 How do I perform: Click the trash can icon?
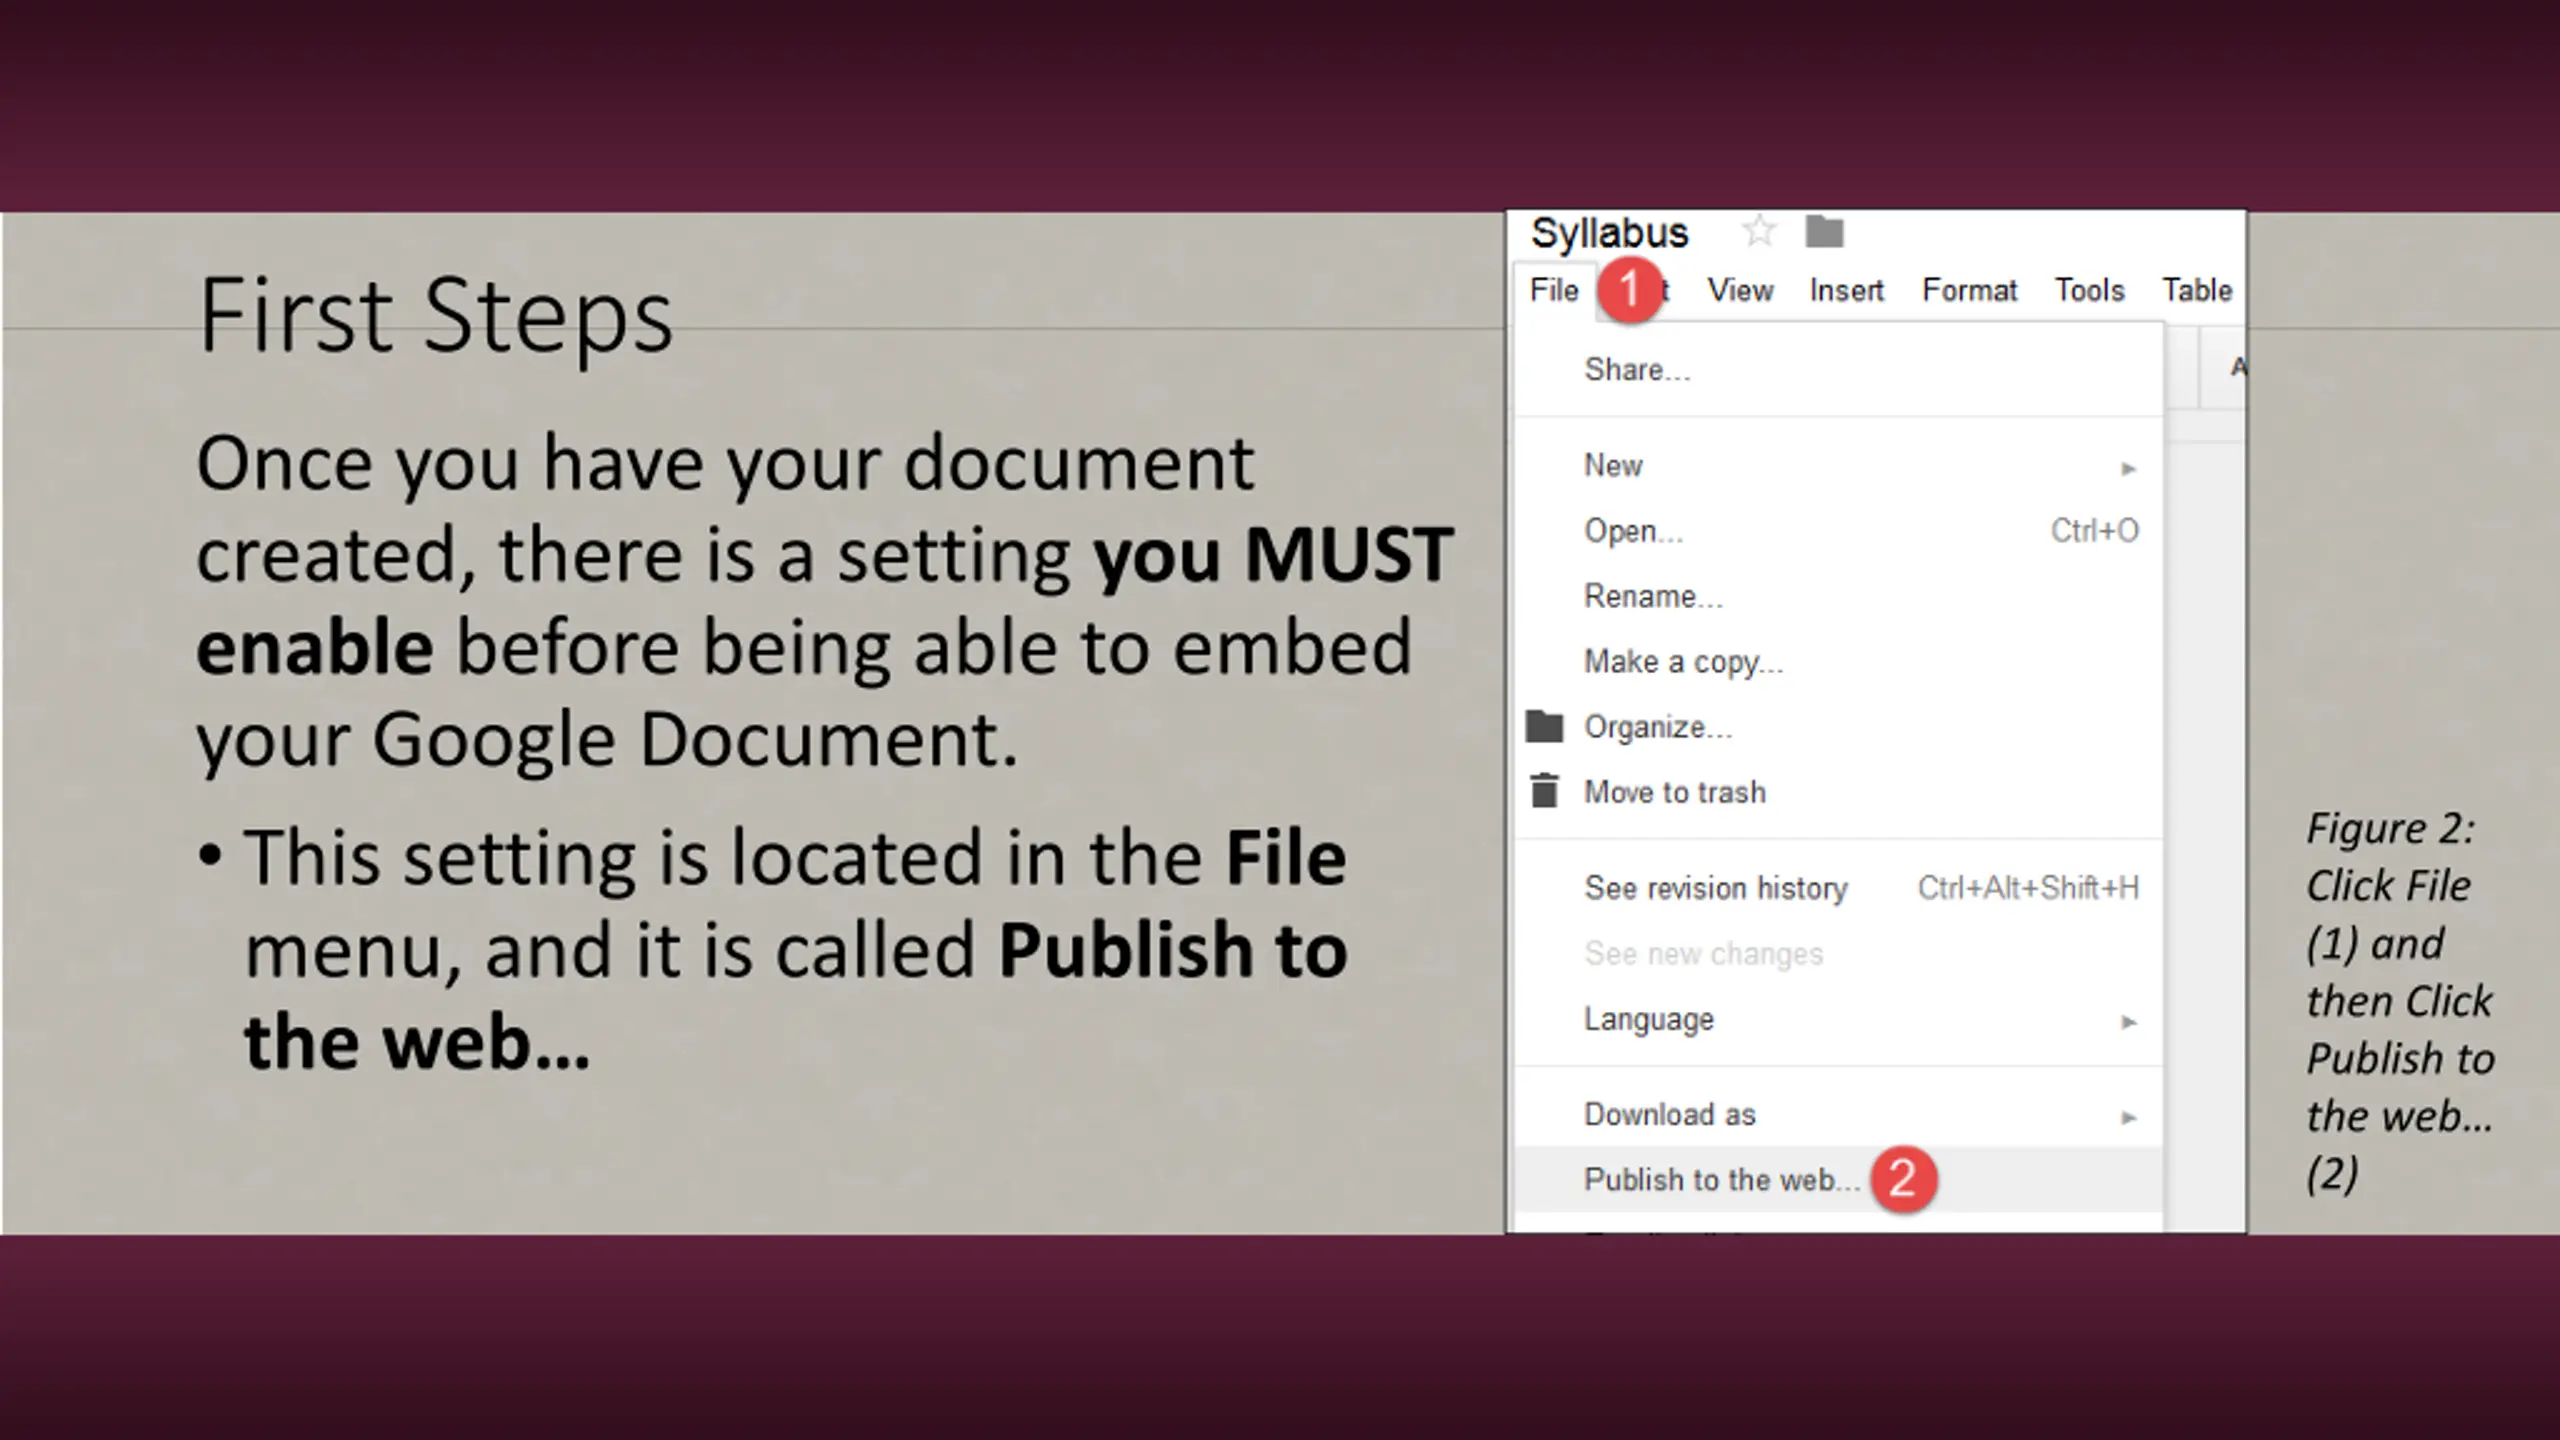tap(1544, 791)
